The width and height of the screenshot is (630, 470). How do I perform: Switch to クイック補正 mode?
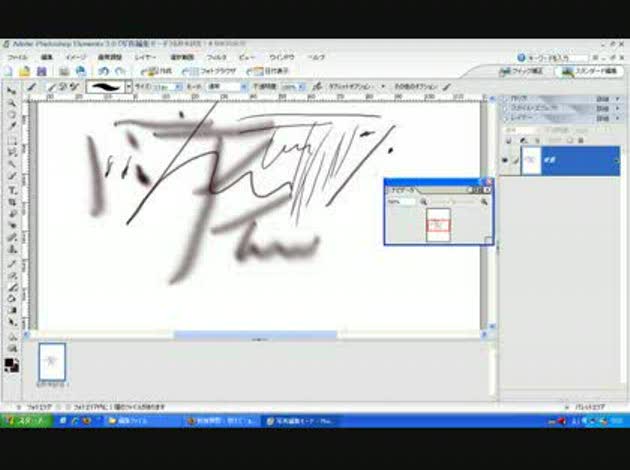click(x=521, y=72)
